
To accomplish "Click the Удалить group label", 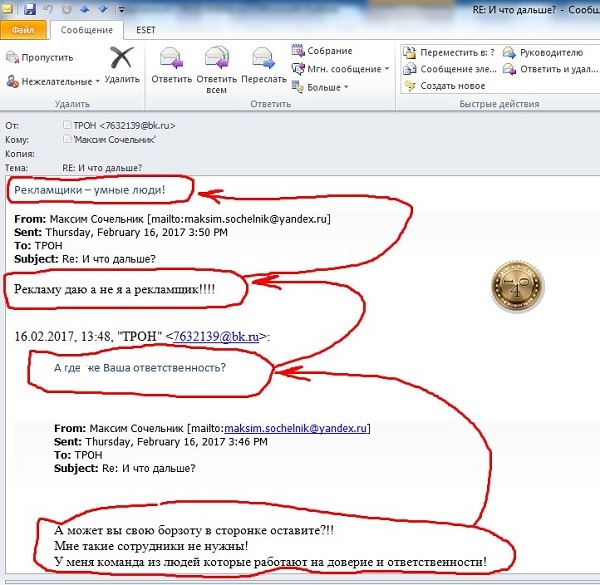I will click(x=72, y=104).
